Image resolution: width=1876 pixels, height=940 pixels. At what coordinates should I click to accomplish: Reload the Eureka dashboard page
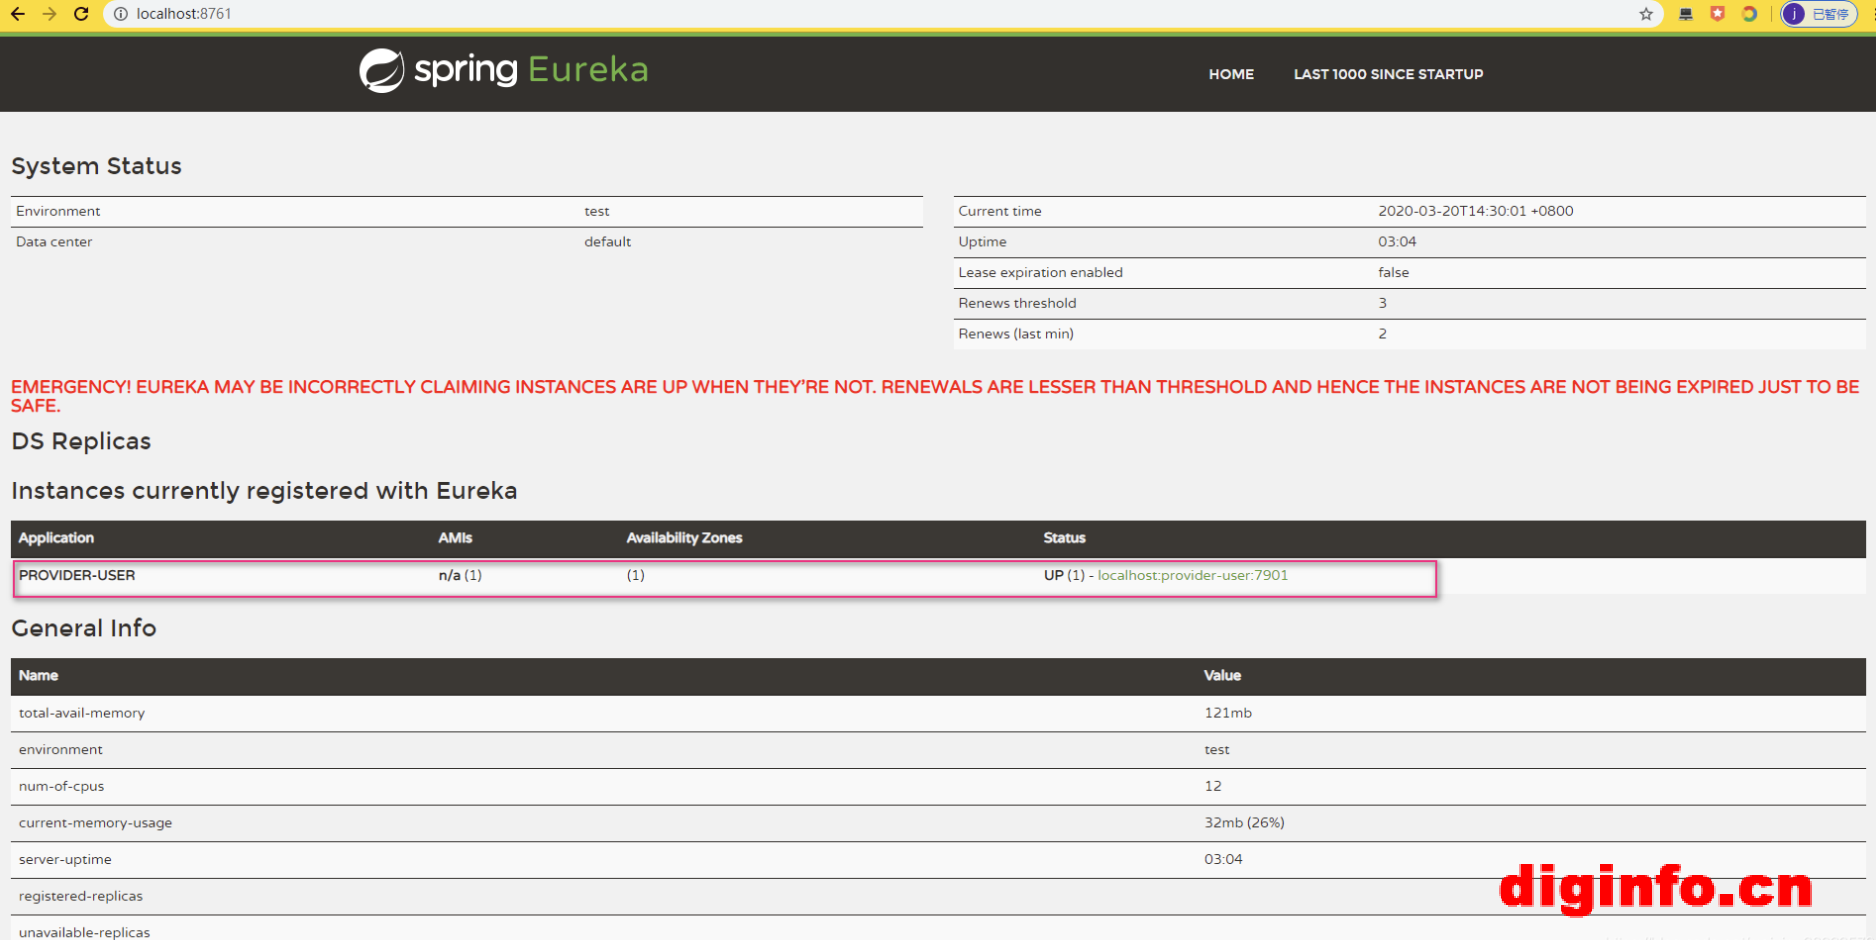(x=81, y=14)
